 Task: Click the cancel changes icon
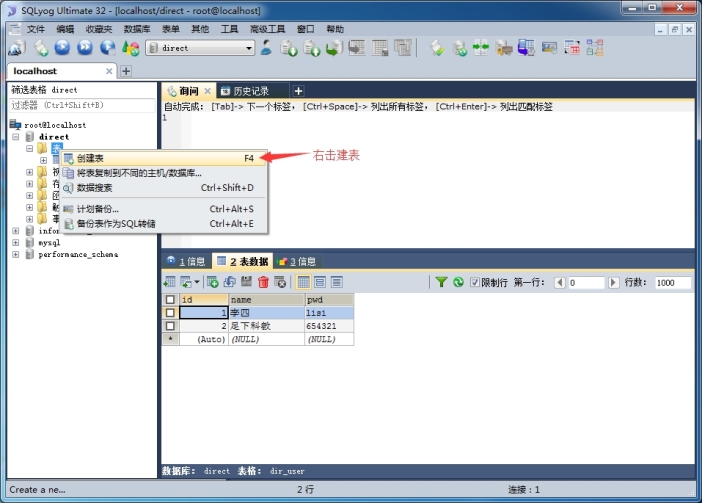pos(280,282)
